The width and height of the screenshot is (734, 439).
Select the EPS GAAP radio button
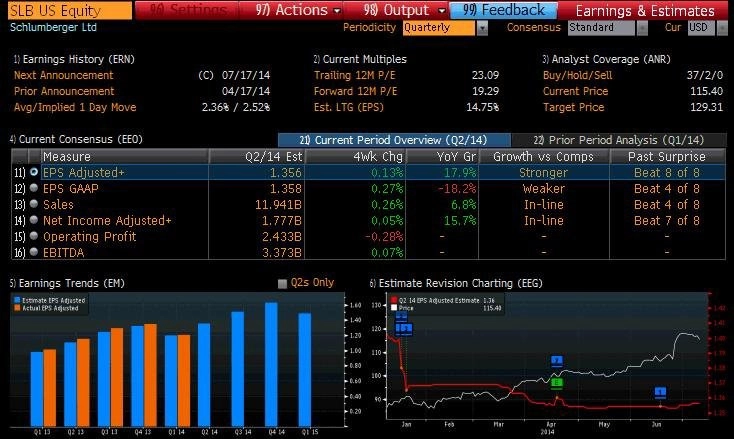[34, 188]
